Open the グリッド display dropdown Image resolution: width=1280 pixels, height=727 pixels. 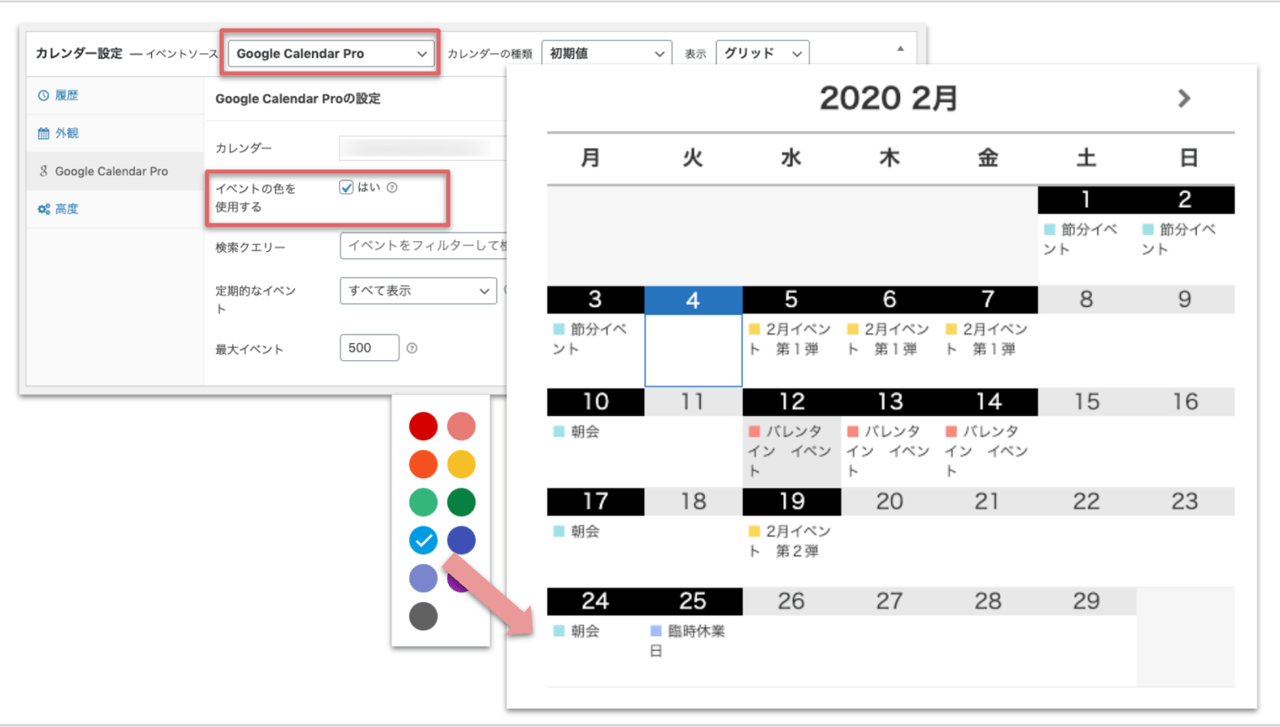pyautogui.click(x=762, y=54)
